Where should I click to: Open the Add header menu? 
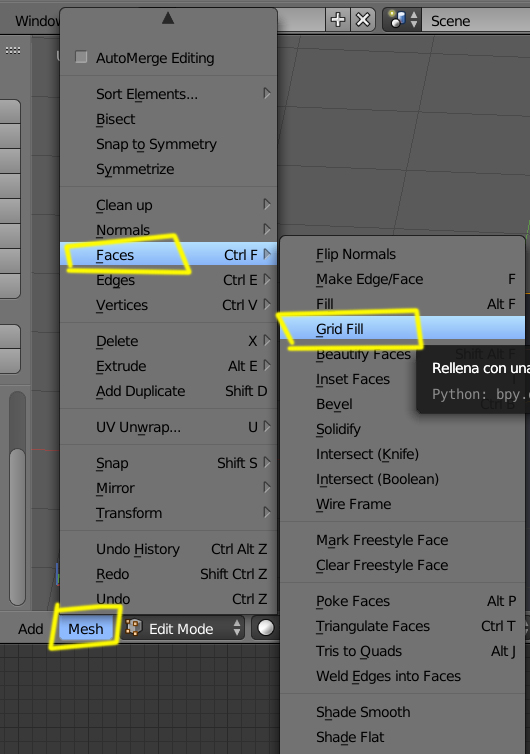pyautogui.click(x=31, y=628)
